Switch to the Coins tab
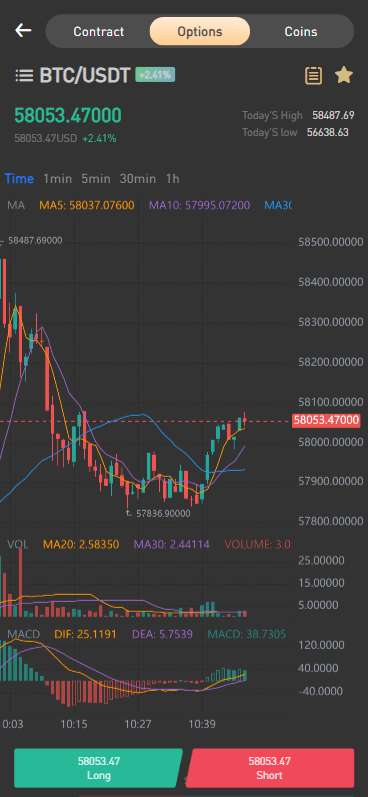 tap(301, 32)
